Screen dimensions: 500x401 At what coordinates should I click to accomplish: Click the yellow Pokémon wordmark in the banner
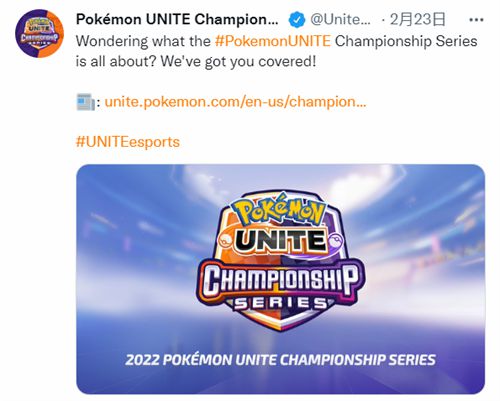(x=279, y=211)
